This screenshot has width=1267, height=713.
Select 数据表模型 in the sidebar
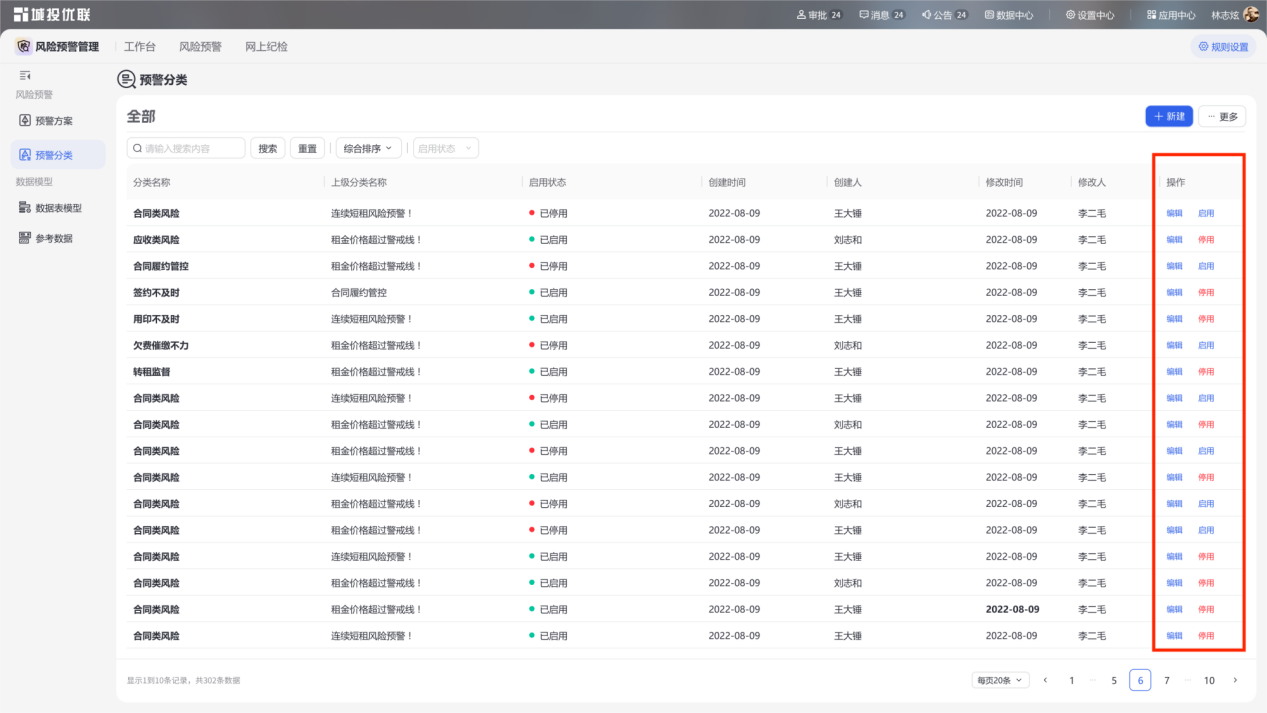click(x=58, y=208)
